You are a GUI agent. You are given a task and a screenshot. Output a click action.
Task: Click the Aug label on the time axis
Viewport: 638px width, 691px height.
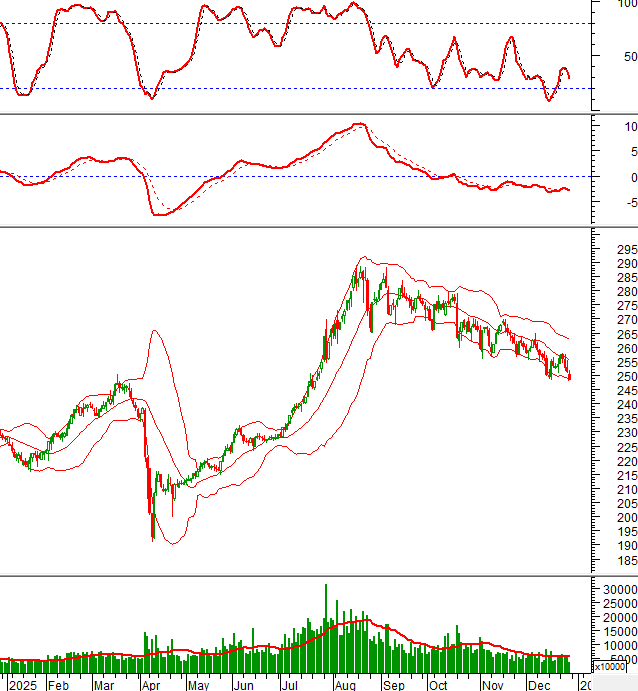point(343,686)
